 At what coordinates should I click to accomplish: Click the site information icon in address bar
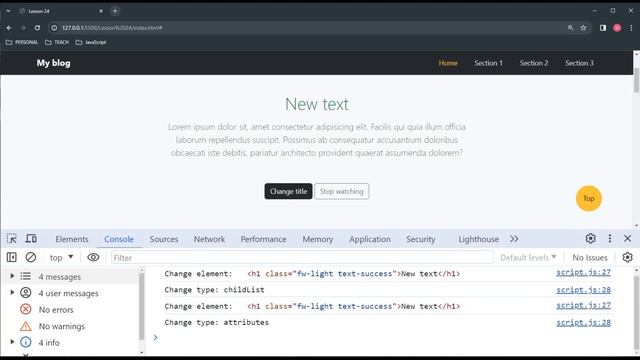(54, 28)
